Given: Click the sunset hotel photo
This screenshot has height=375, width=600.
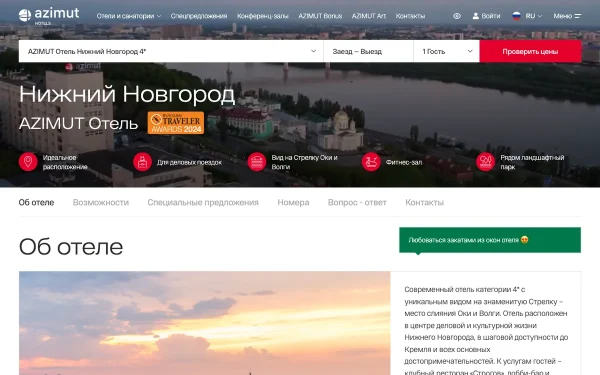Looking at the screenshot, I should (x=205, y=323).
